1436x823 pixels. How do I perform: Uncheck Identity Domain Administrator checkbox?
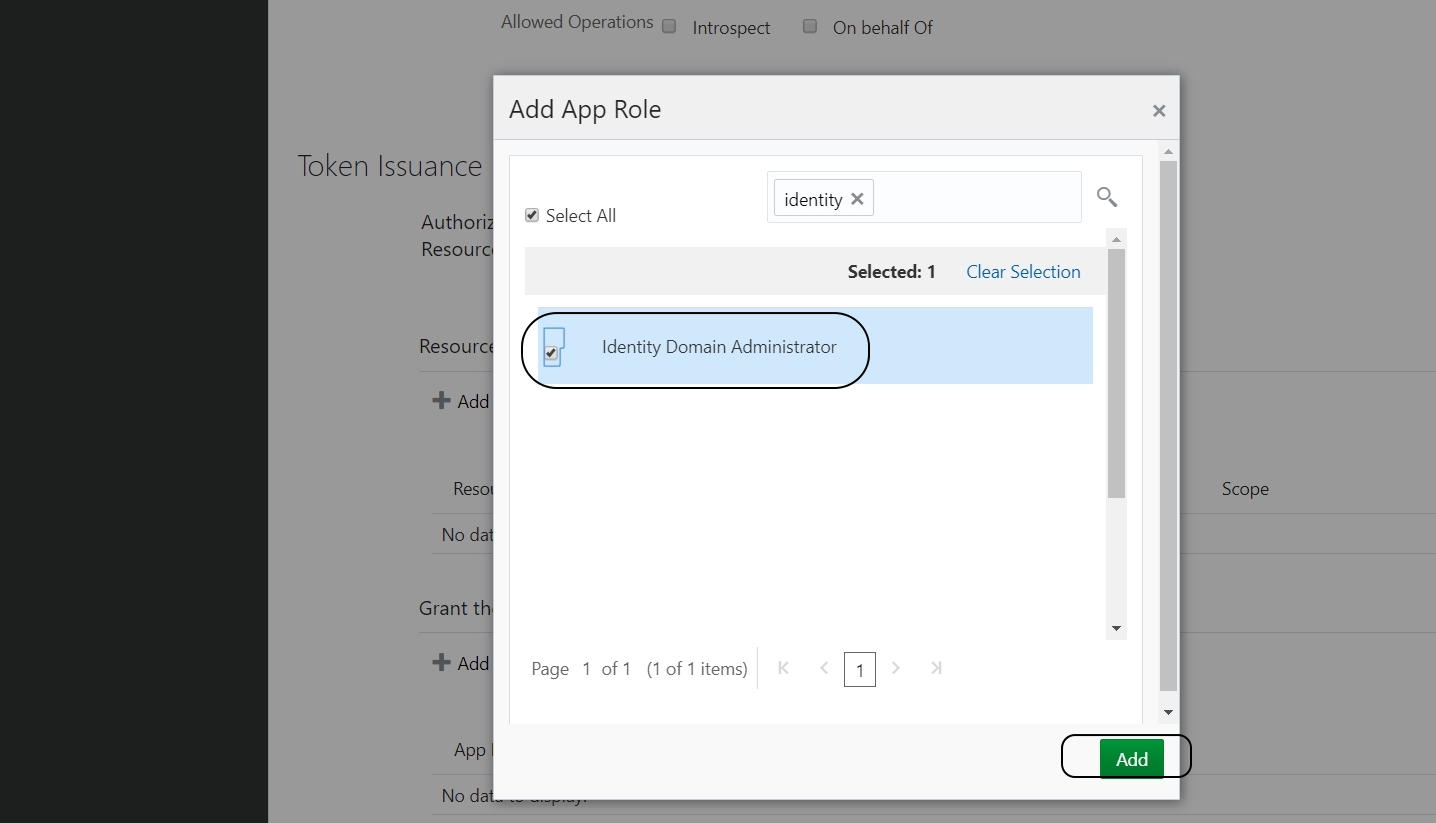pyautogui.click(x=551, y=353)
